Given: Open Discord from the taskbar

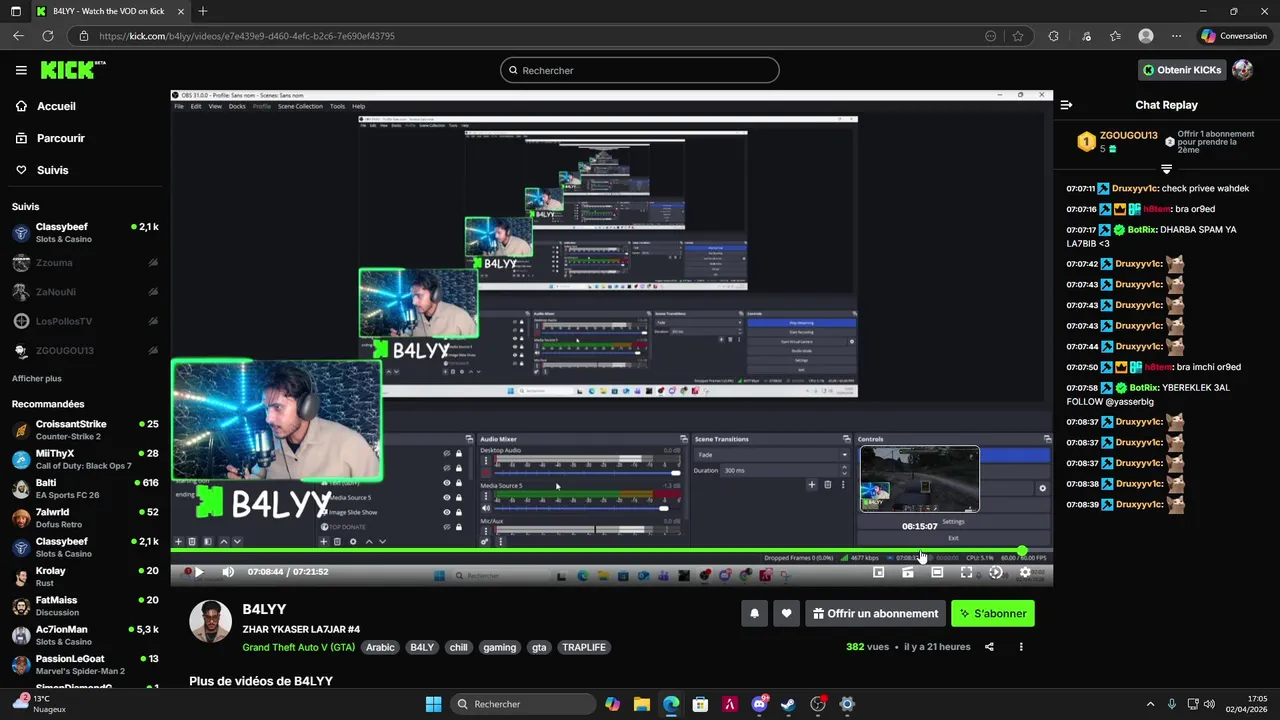Looking at the screenshot, I should click(760, 704).
